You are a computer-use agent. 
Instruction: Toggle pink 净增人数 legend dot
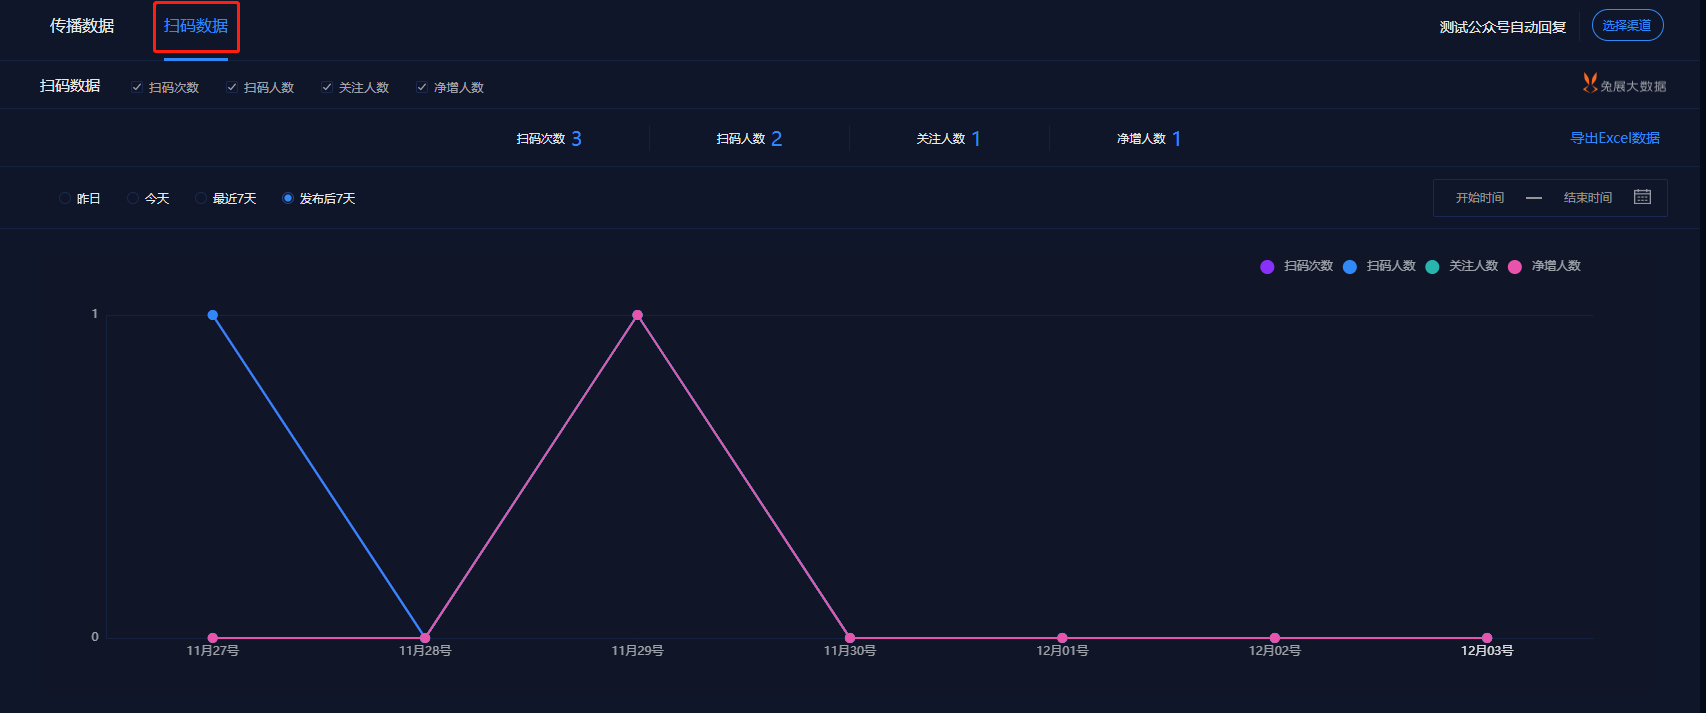1515,267
